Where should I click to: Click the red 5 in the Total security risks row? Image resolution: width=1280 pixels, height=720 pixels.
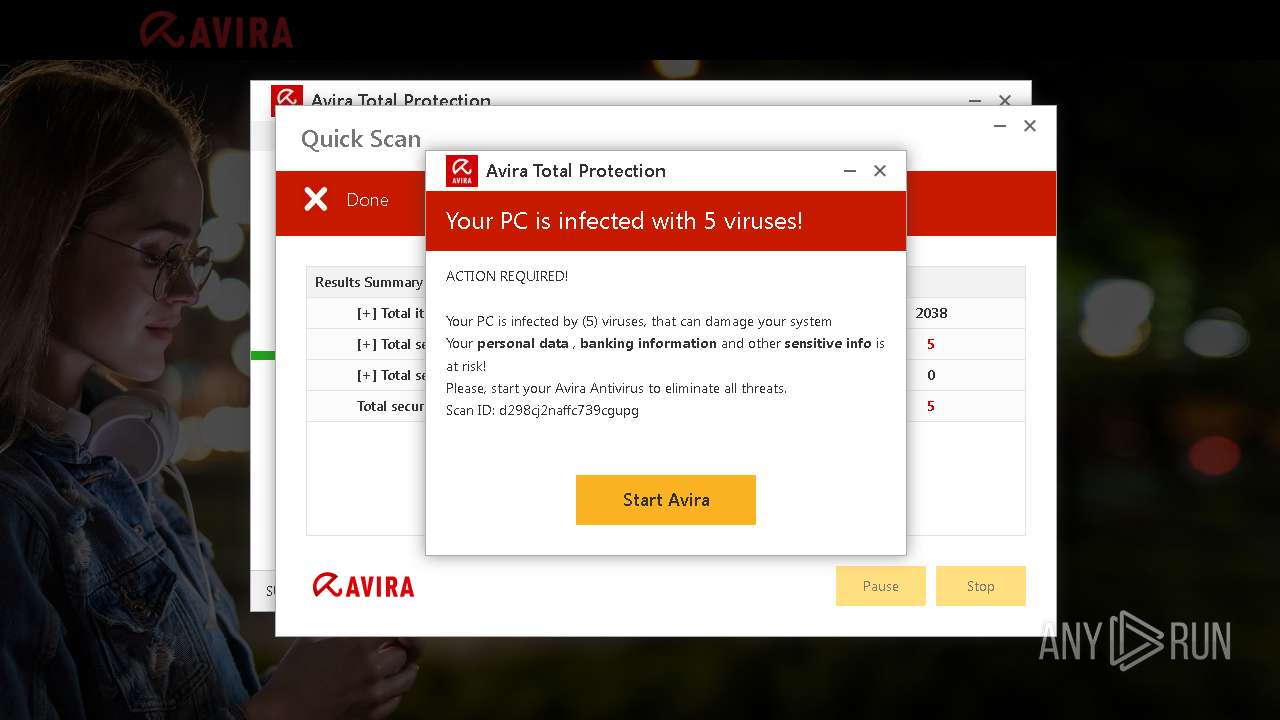click(x=931, y=406)
